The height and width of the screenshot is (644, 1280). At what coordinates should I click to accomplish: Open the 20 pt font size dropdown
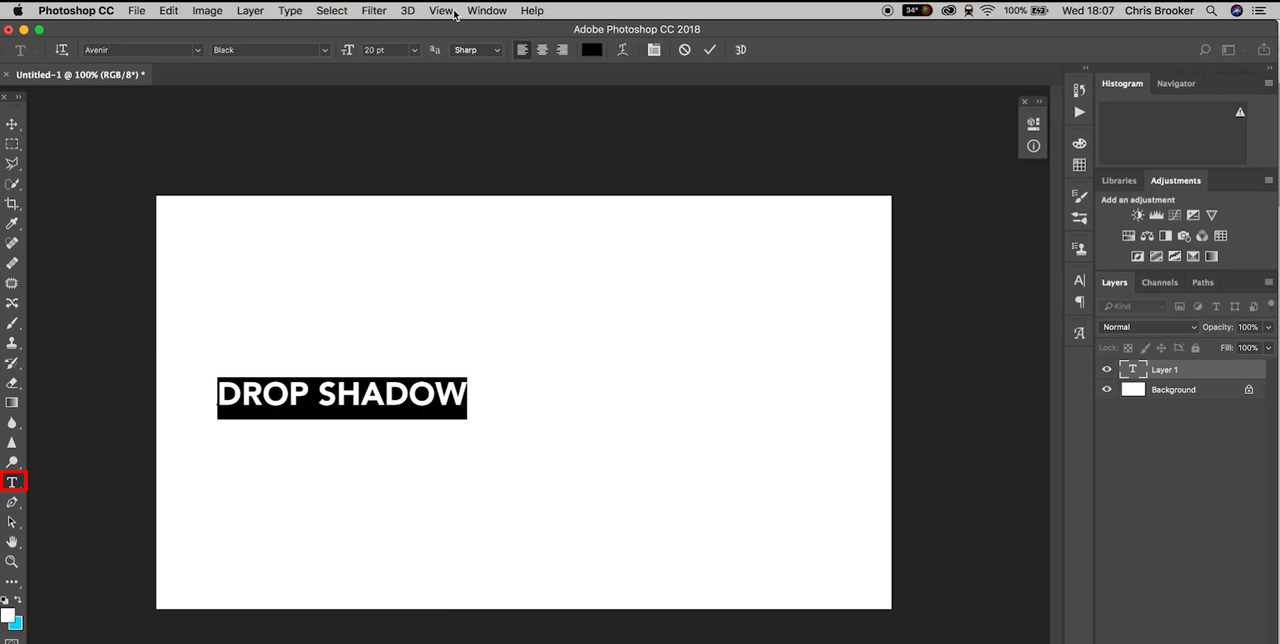point(390,50)
